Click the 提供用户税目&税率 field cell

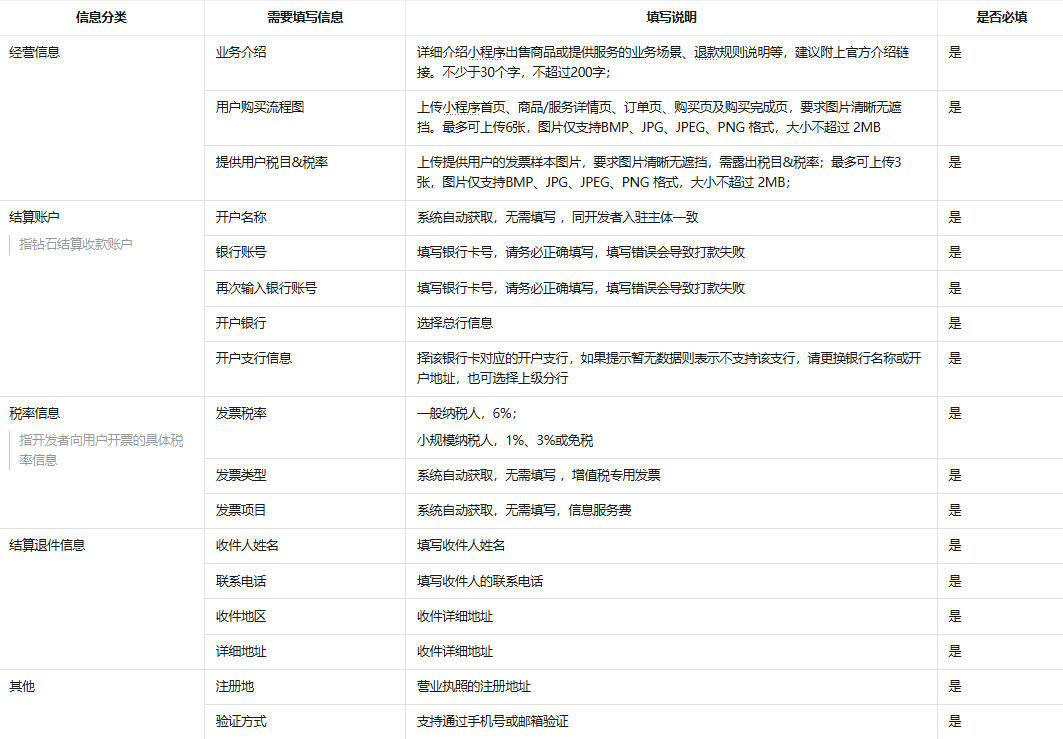click(272, 162)
